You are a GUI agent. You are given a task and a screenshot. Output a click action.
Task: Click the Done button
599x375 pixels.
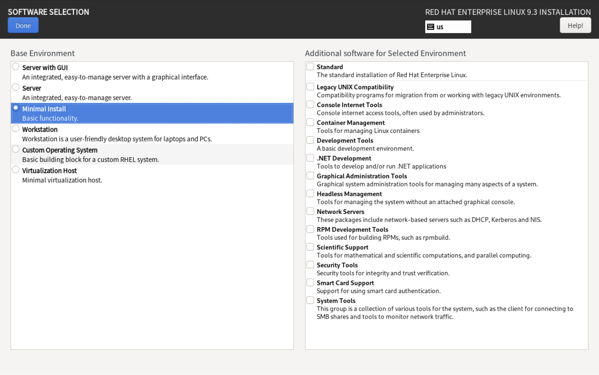[23, 26]
